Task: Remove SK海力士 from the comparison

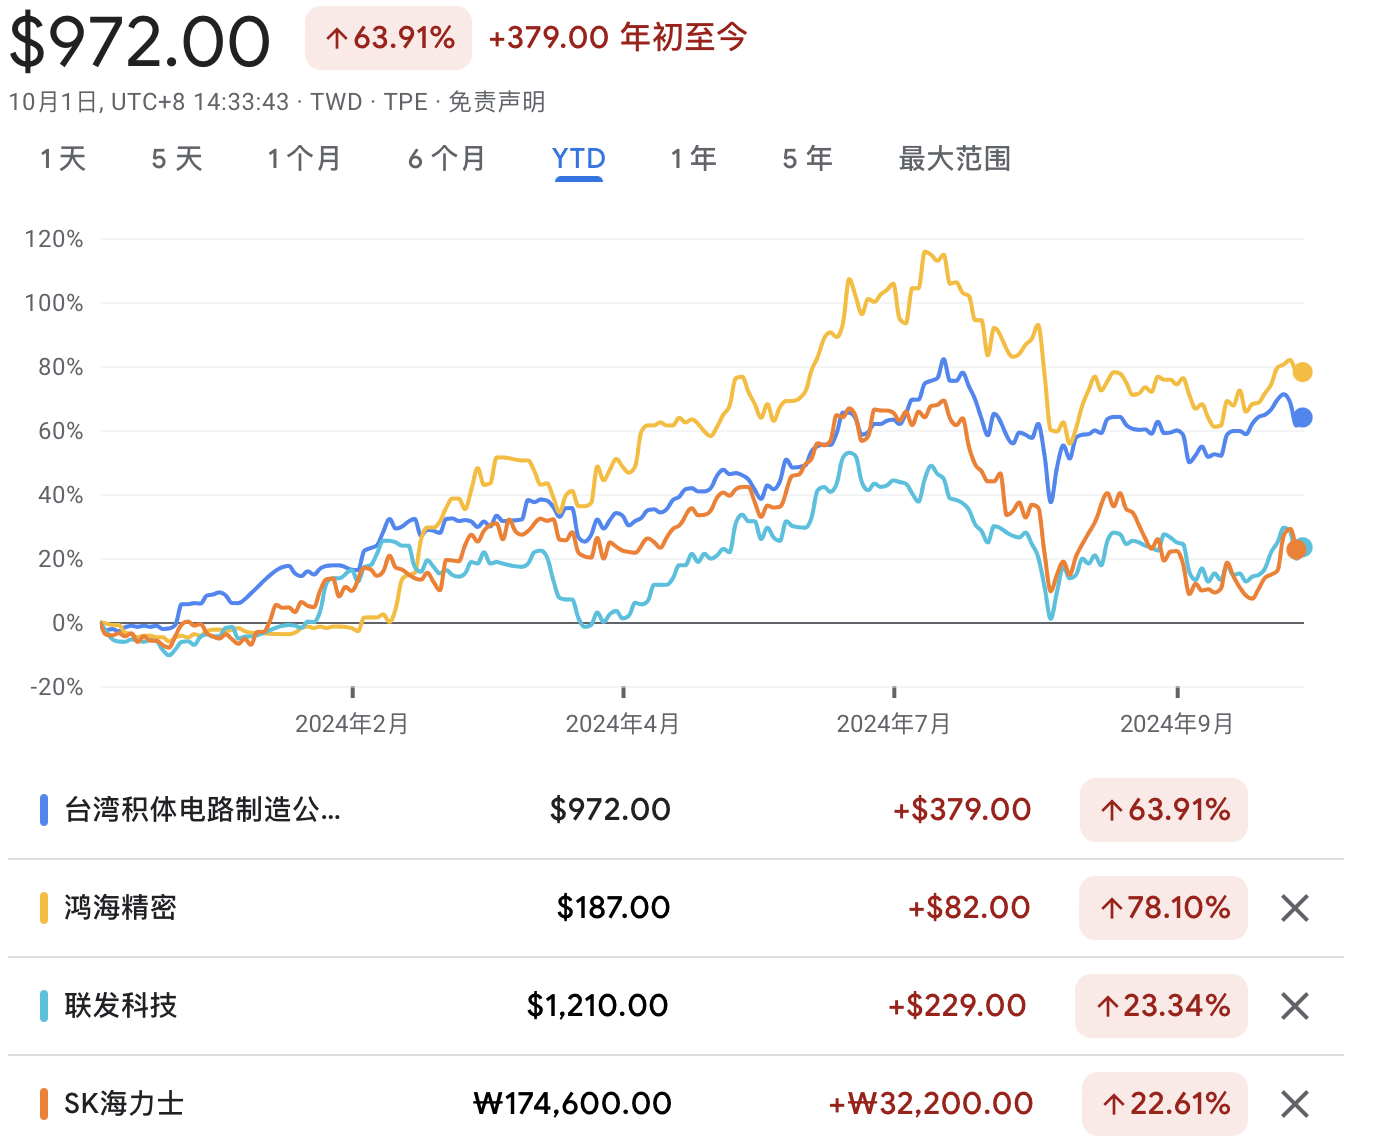Action: click(x=1295, y=1104)
